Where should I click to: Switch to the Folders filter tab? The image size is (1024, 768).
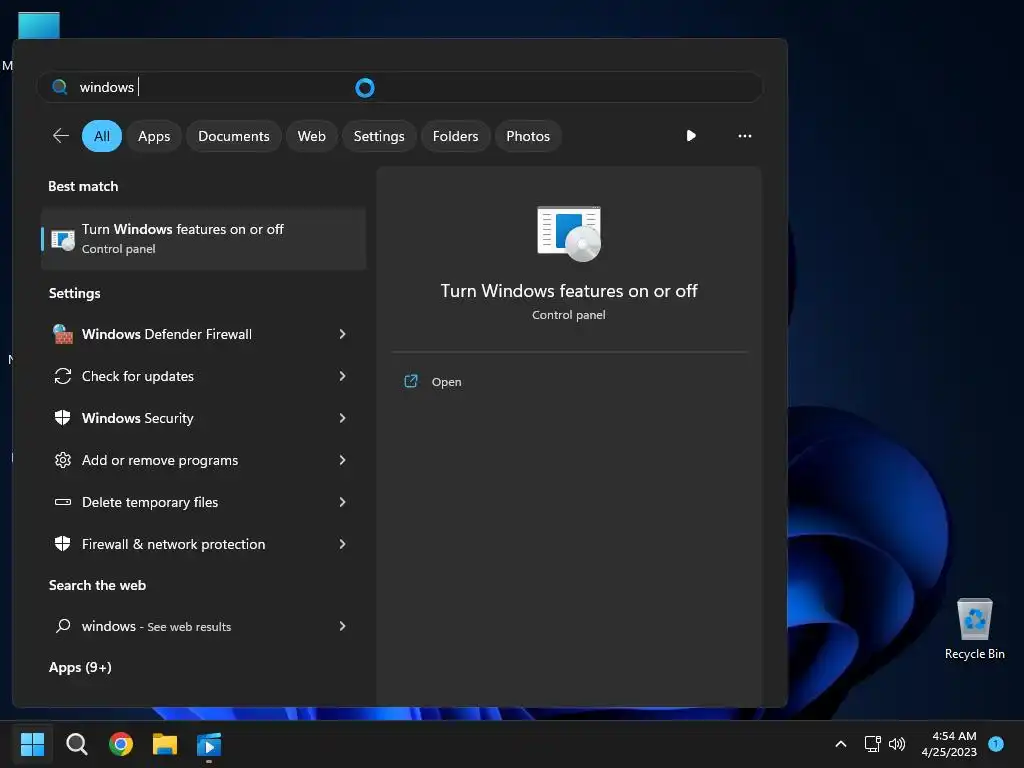click(455, 136)
